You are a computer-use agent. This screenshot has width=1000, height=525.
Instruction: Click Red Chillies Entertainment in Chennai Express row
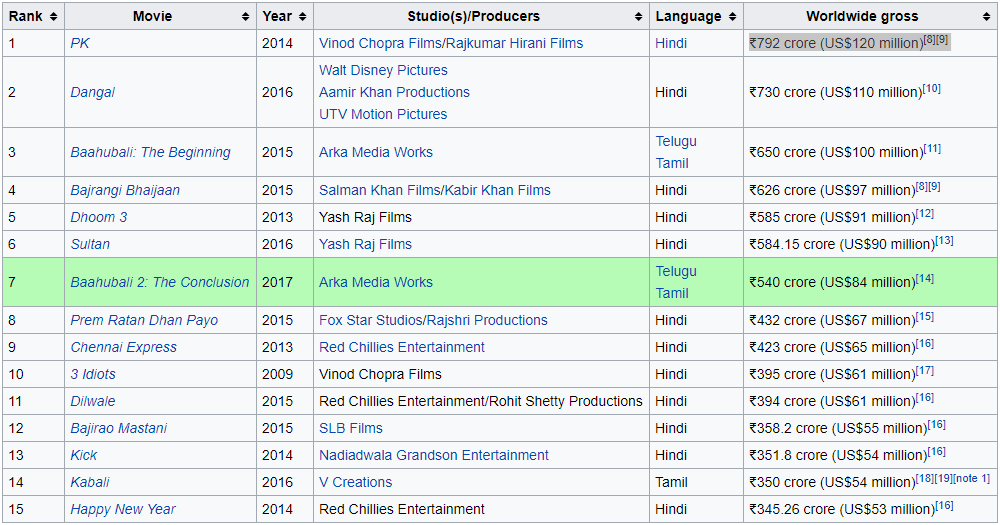(401, 347)
